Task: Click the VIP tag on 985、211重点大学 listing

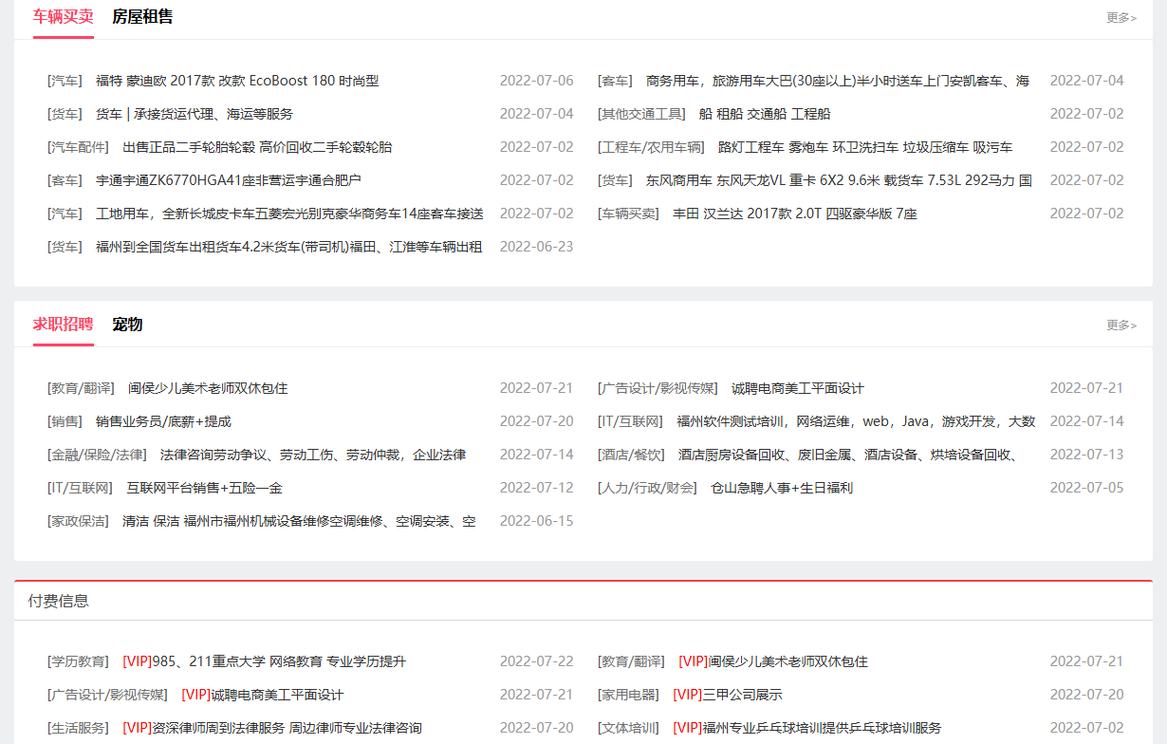Action: [x=137, y=661]
